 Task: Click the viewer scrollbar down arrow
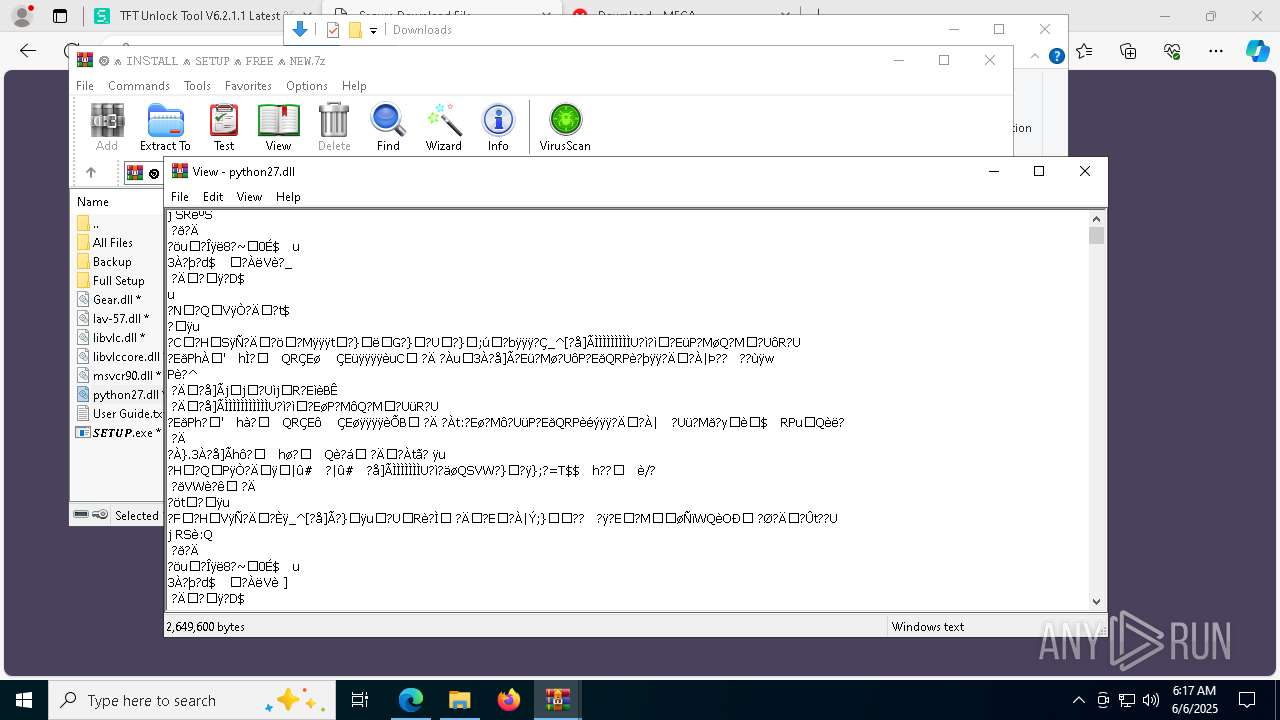(x=1097, y=601)
